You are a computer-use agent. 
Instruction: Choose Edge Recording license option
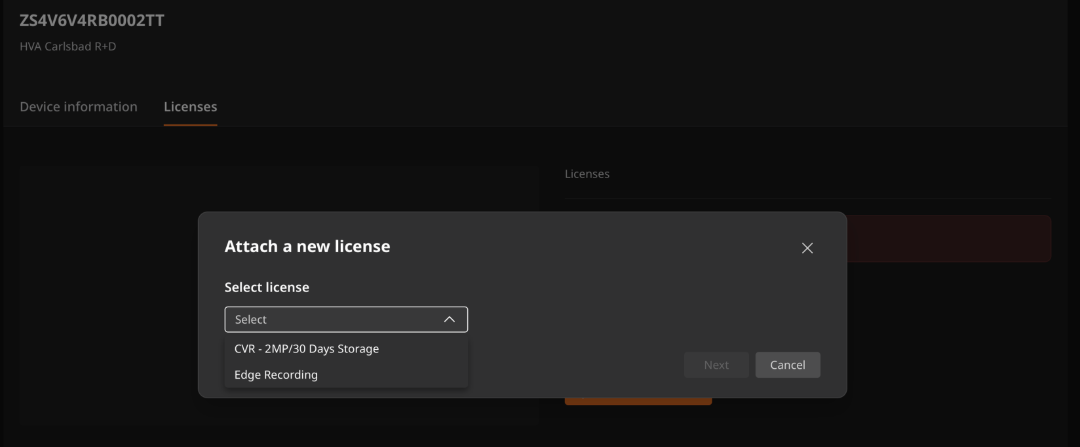click(346, 375)
